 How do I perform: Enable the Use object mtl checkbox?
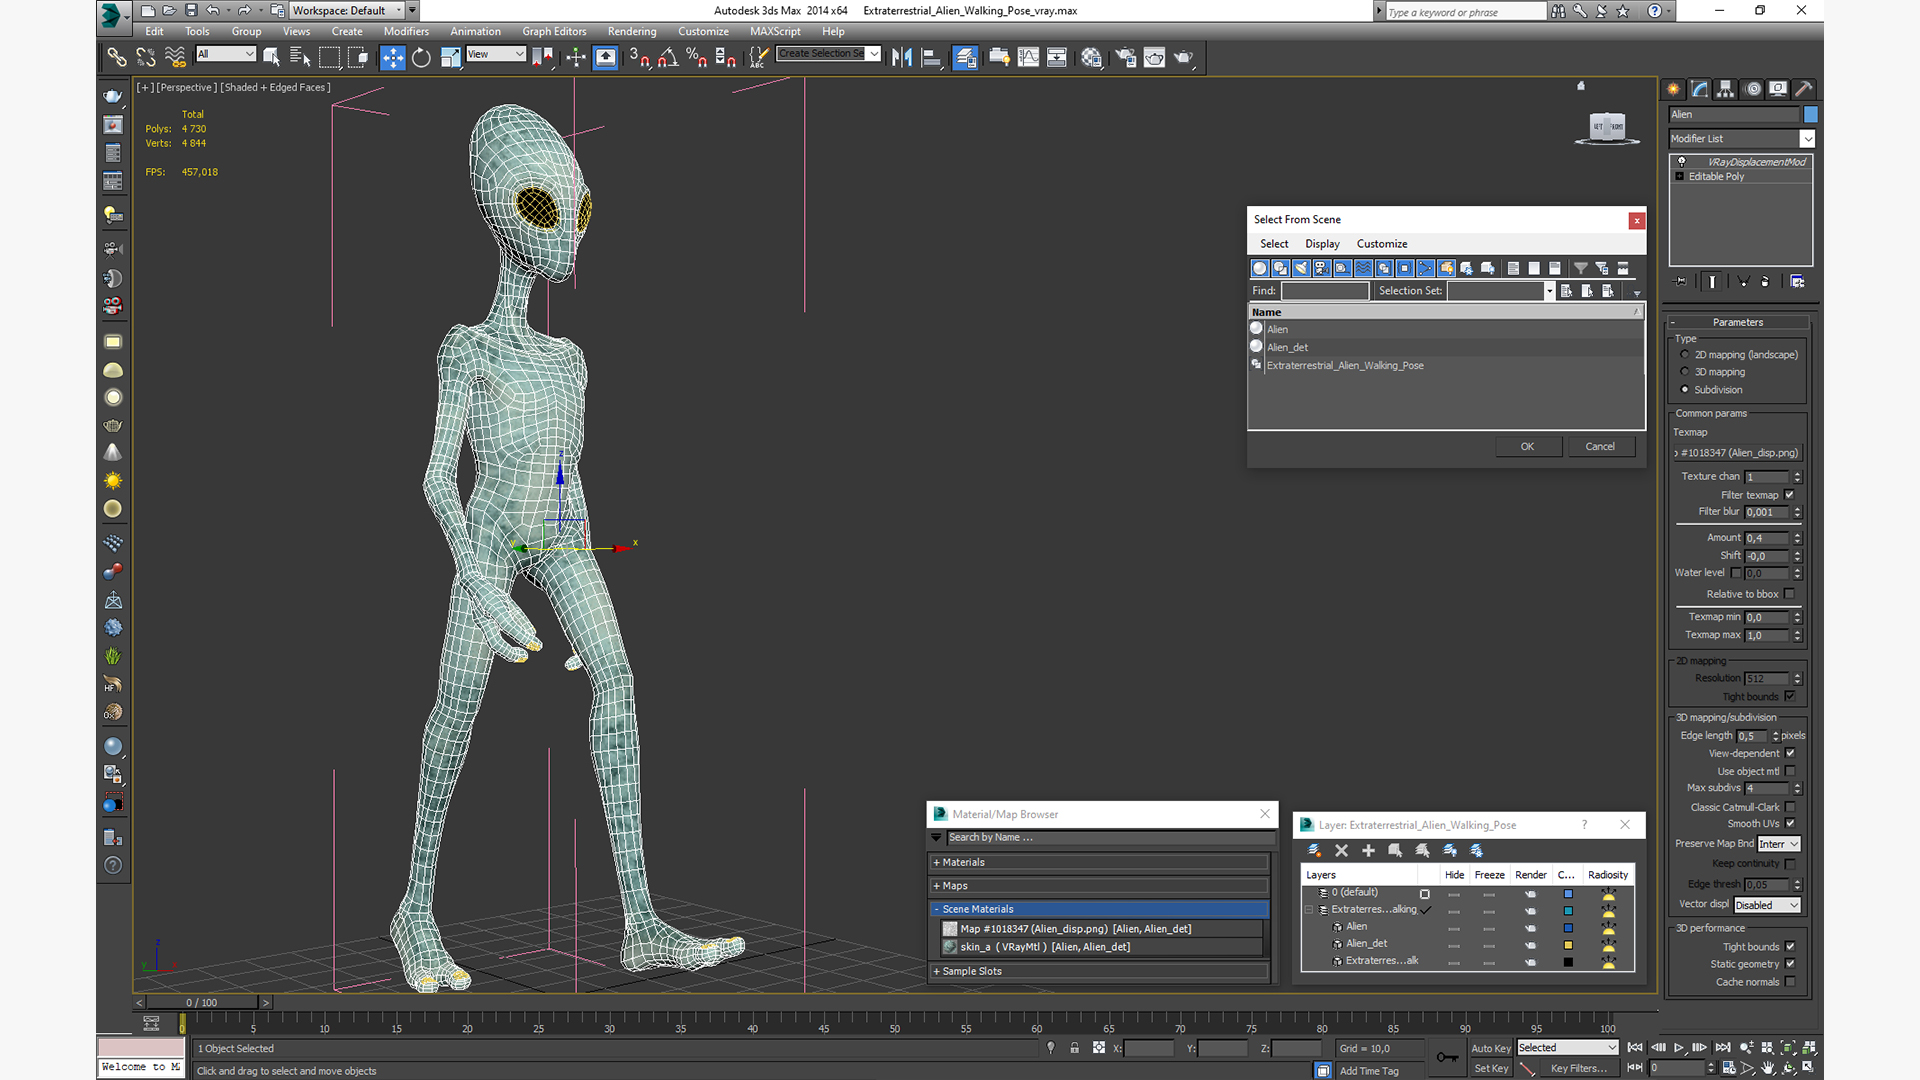[1790, 771]
